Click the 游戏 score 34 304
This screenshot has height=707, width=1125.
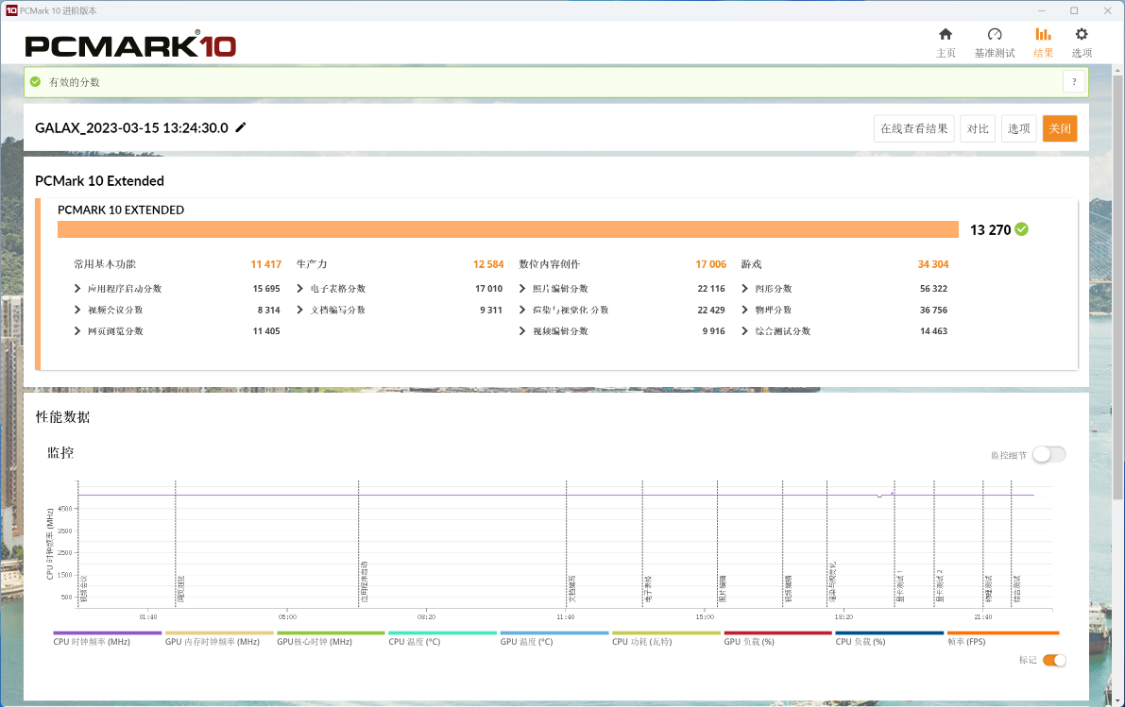(x=933, y=264)
